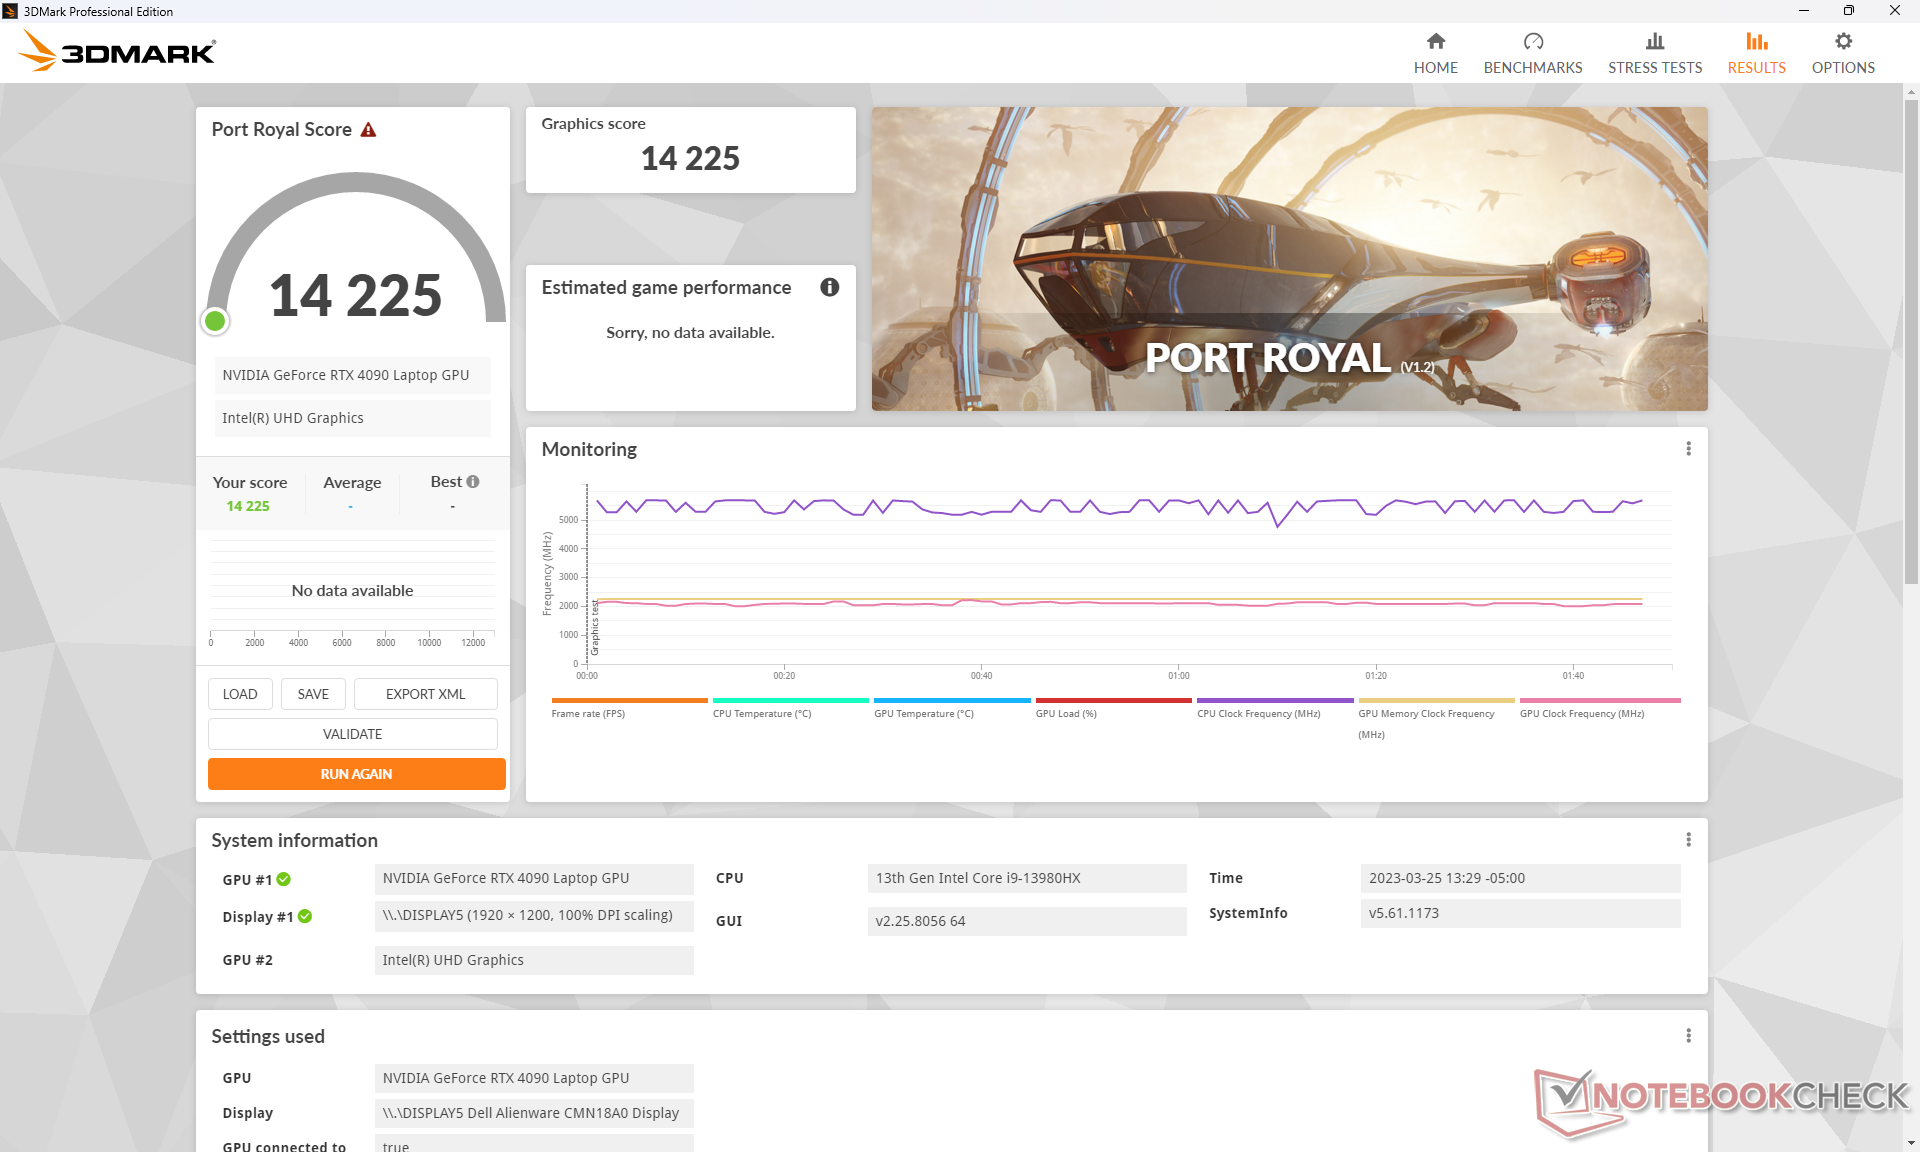Open the Options gear icon
The image size is (1920, 1152).
pyautogui.click(x=1842, y=42)
